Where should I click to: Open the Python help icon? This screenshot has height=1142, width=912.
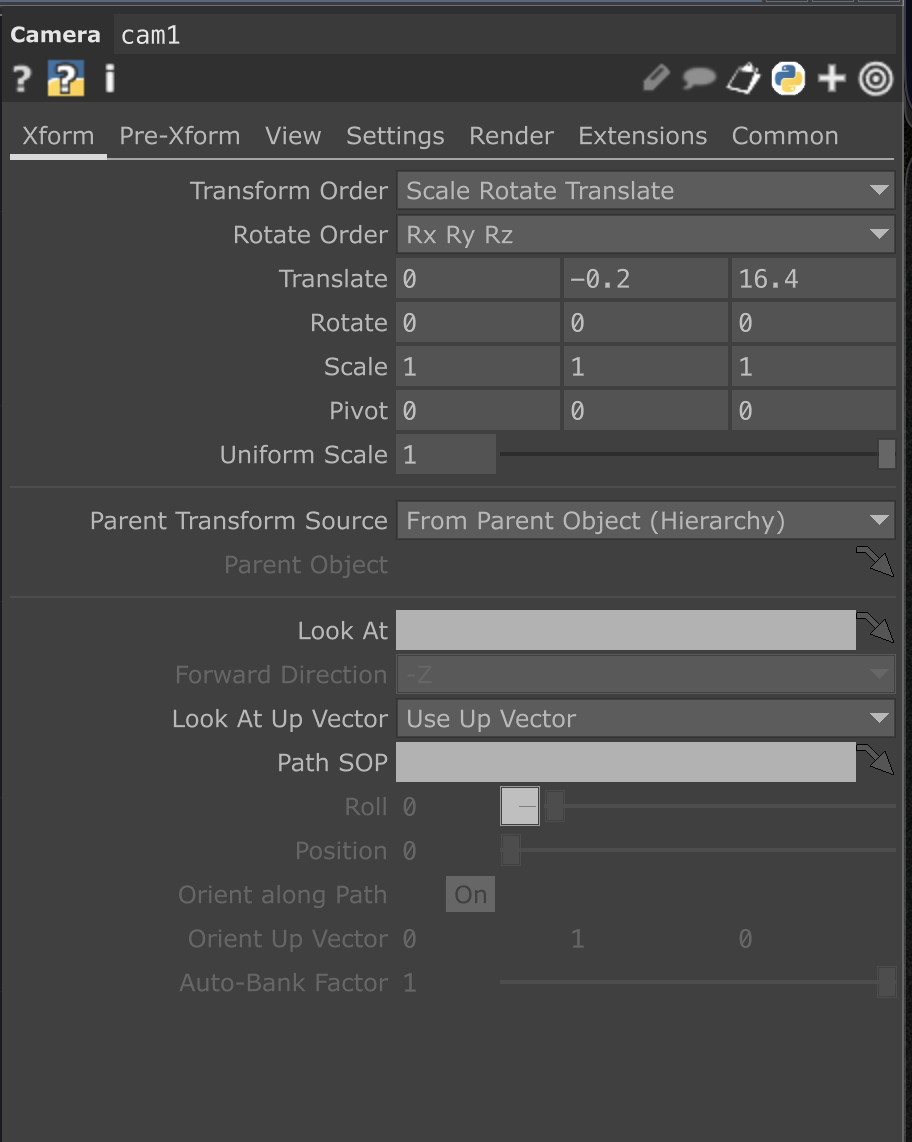click(788, 79)
